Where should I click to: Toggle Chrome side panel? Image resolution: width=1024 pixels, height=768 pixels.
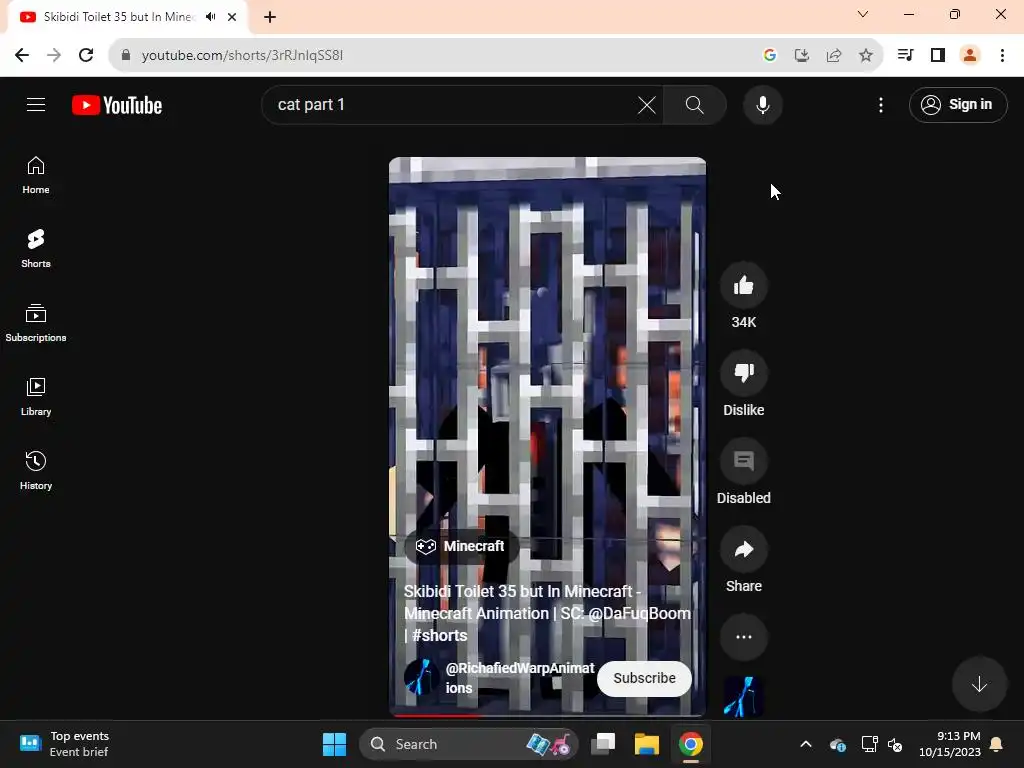coord(938,55)
